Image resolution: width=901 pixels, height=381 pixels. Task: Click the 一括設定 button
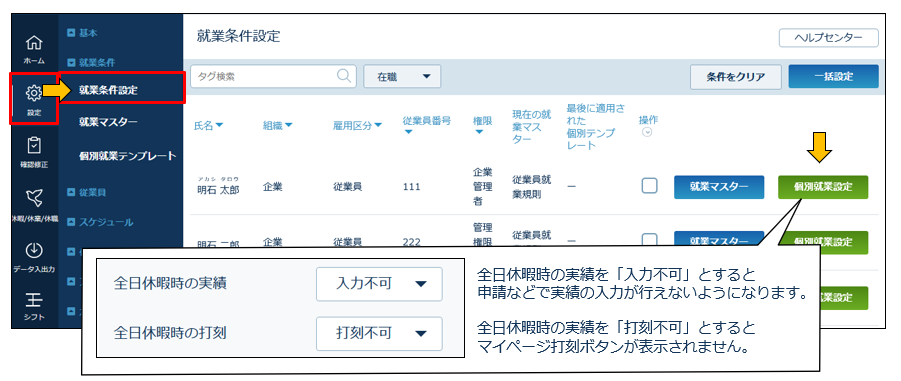pos(833,76)
